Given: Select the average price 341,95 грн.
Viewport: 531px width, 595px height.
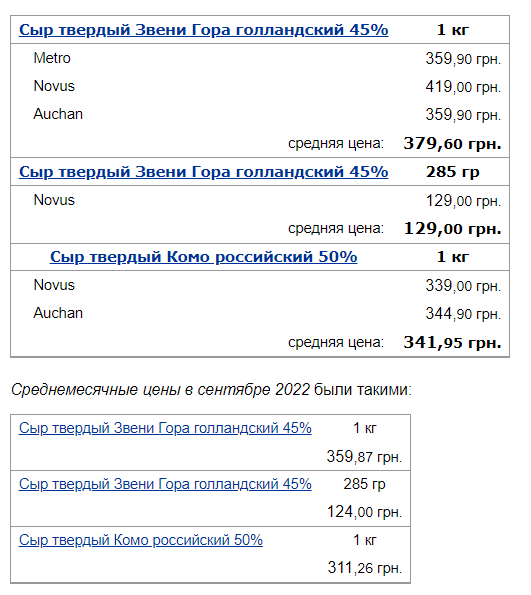Looking at the screenshot, I should [452, 342].
